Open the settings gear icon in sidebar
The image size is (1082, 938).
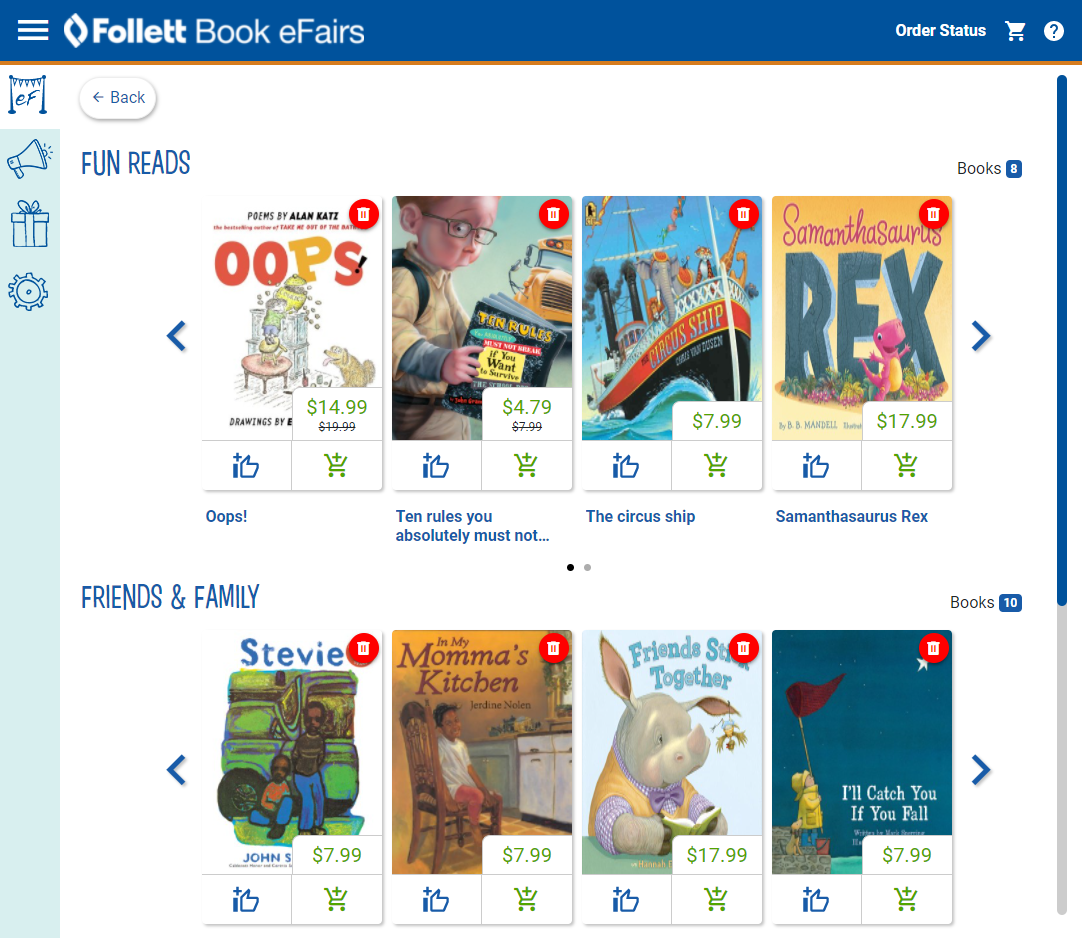[x=29, y=292]
